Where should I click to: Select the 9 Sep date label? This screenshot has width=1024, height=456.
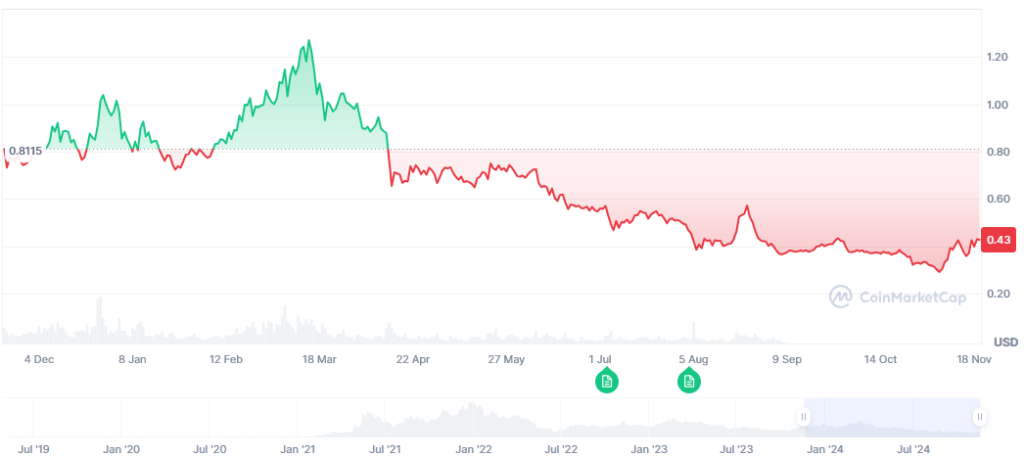(x=787, y=358)
